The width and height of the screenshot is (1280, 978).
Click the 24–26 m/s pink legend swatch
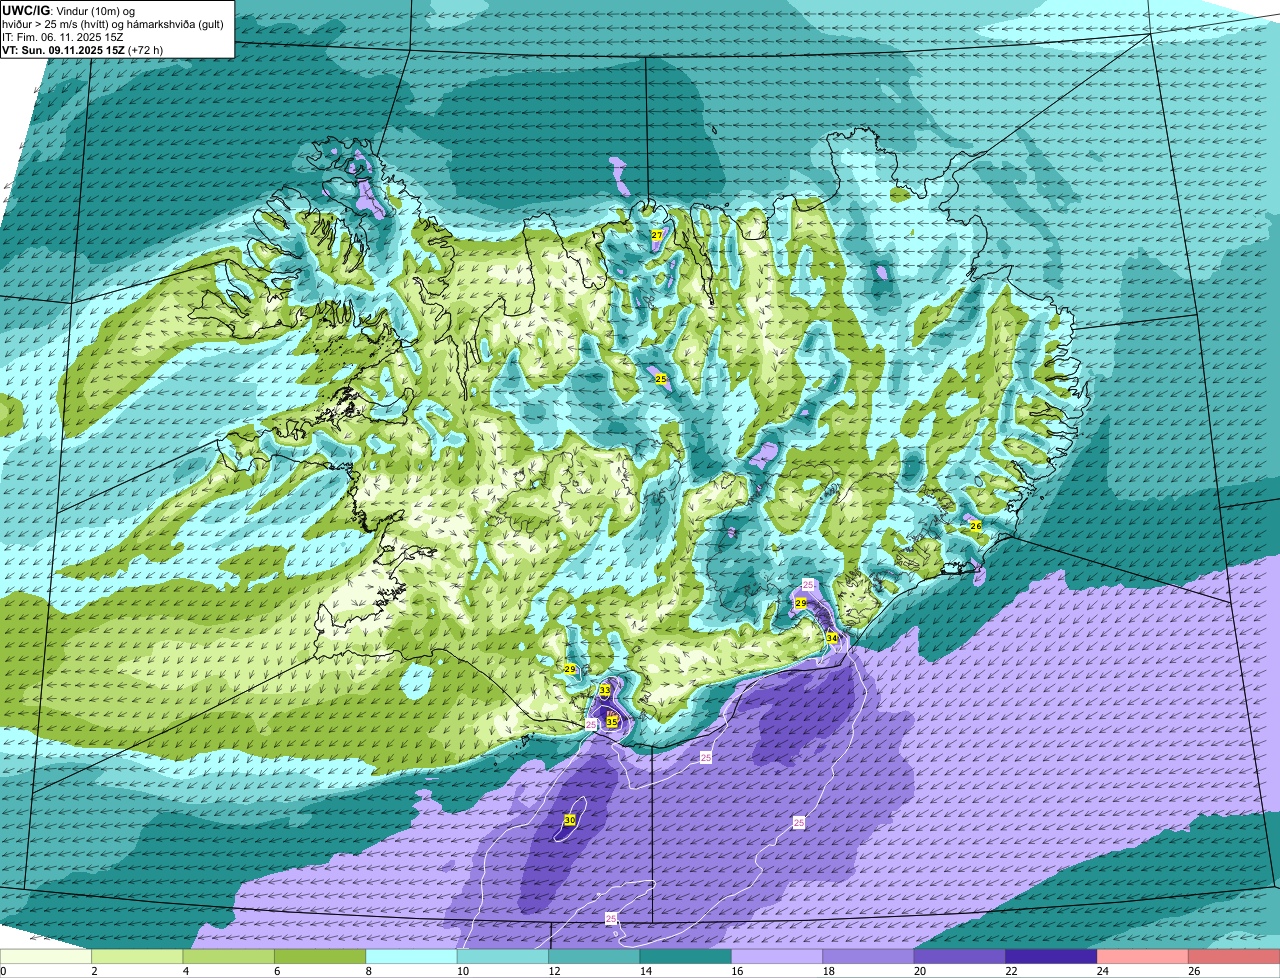[1143, 957]
